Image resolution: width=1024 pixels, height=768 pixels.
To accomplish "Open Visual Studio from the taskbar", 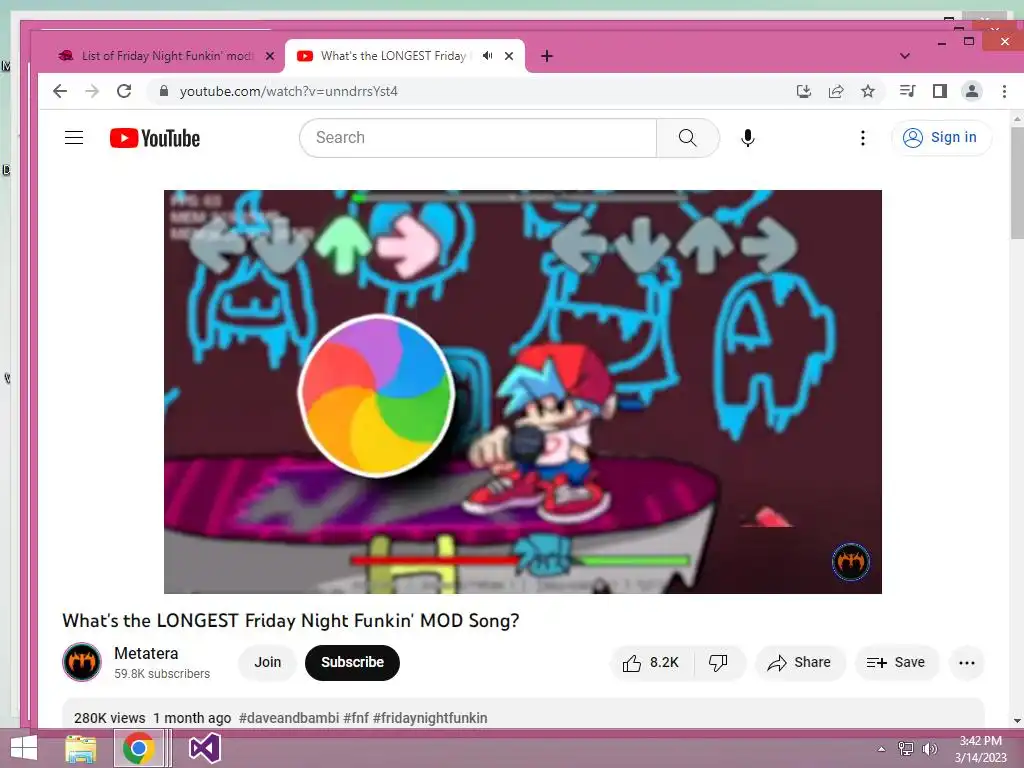I will pos(205,748).
